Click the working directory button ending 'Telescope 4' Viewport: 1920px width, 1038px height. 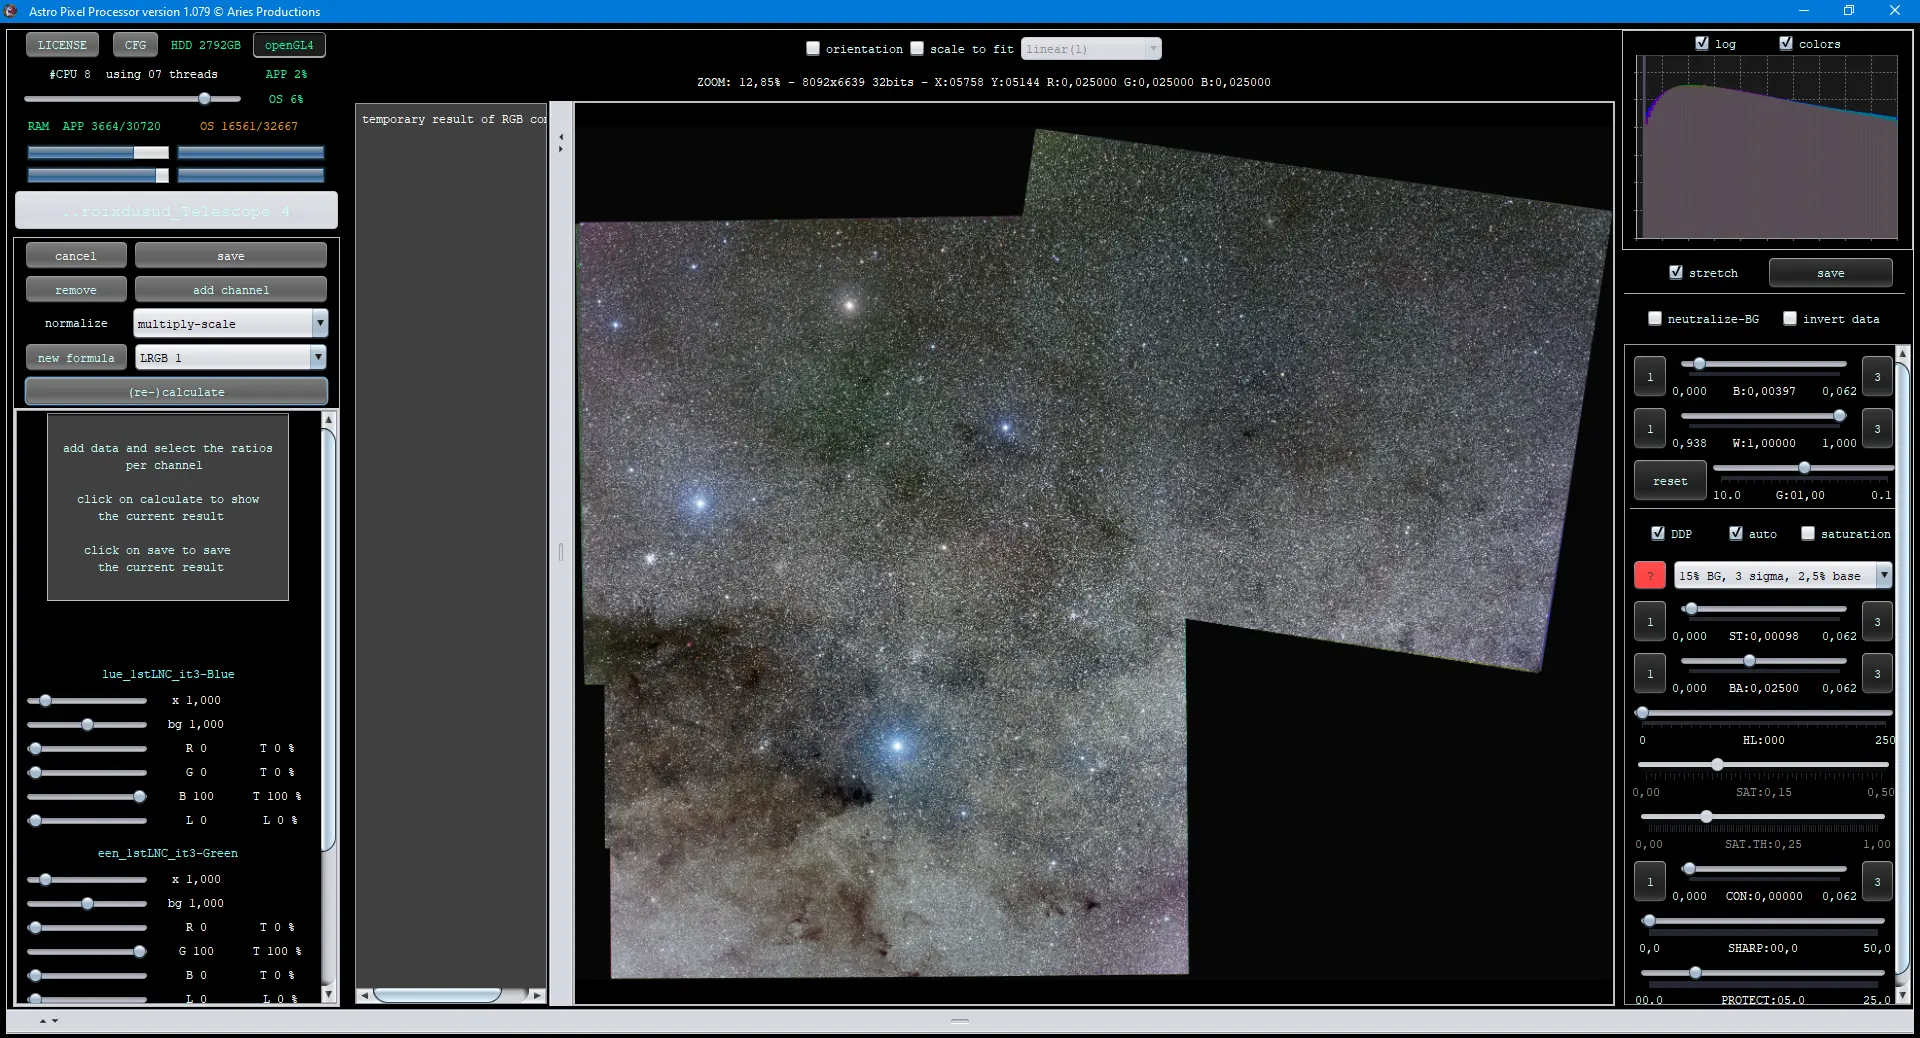point(176,211)
